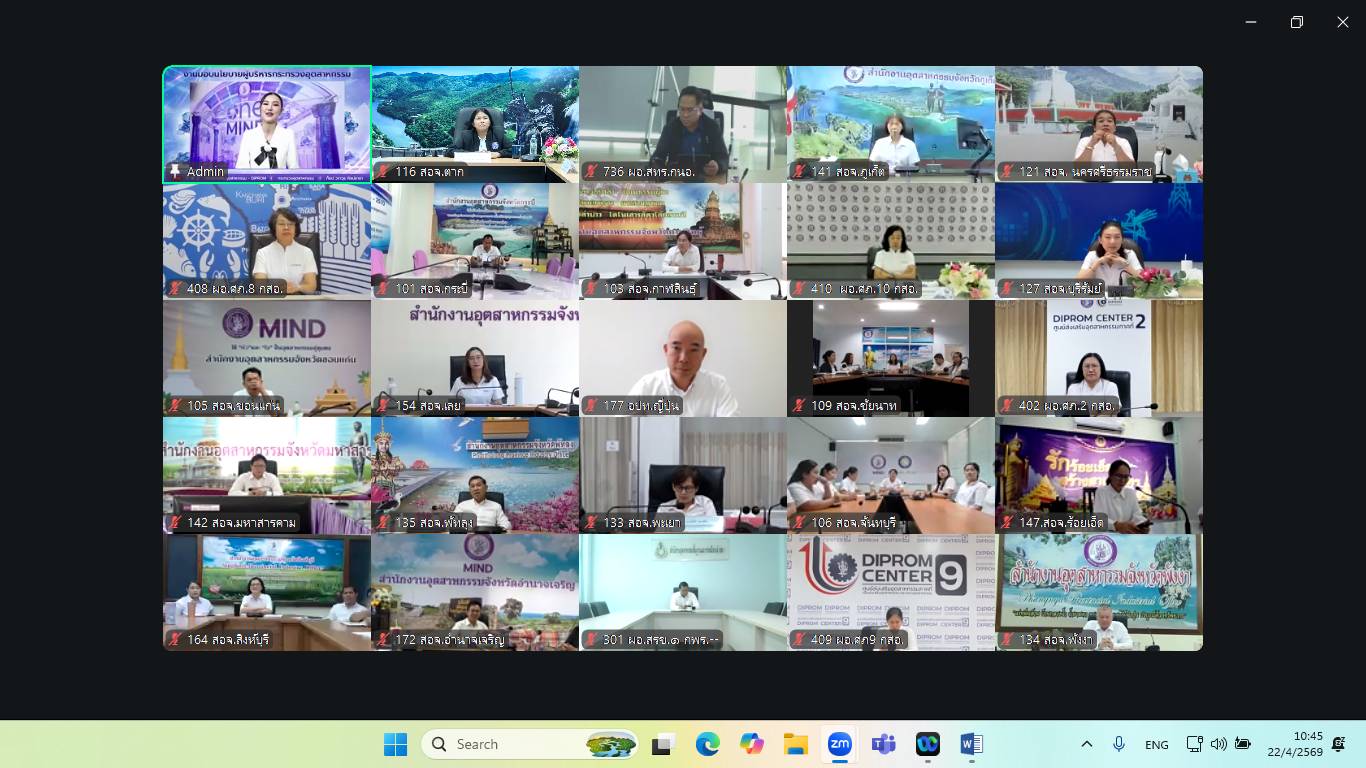Click the system tray microphone icon
Screen dimensions: 1366x768
tap(1119, 744)
